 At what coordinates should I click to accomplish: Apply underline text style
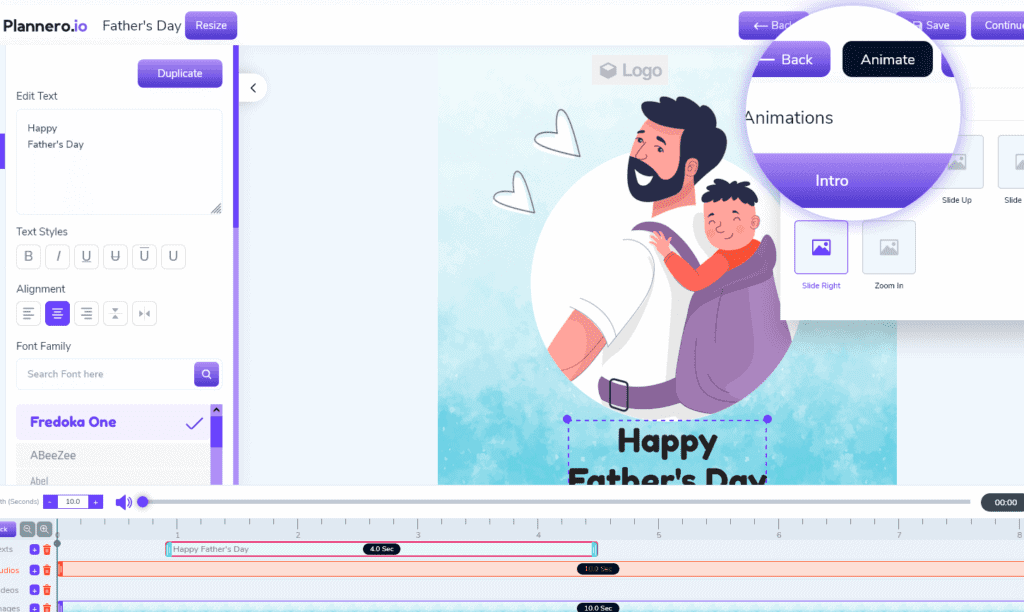click(86, 256)
